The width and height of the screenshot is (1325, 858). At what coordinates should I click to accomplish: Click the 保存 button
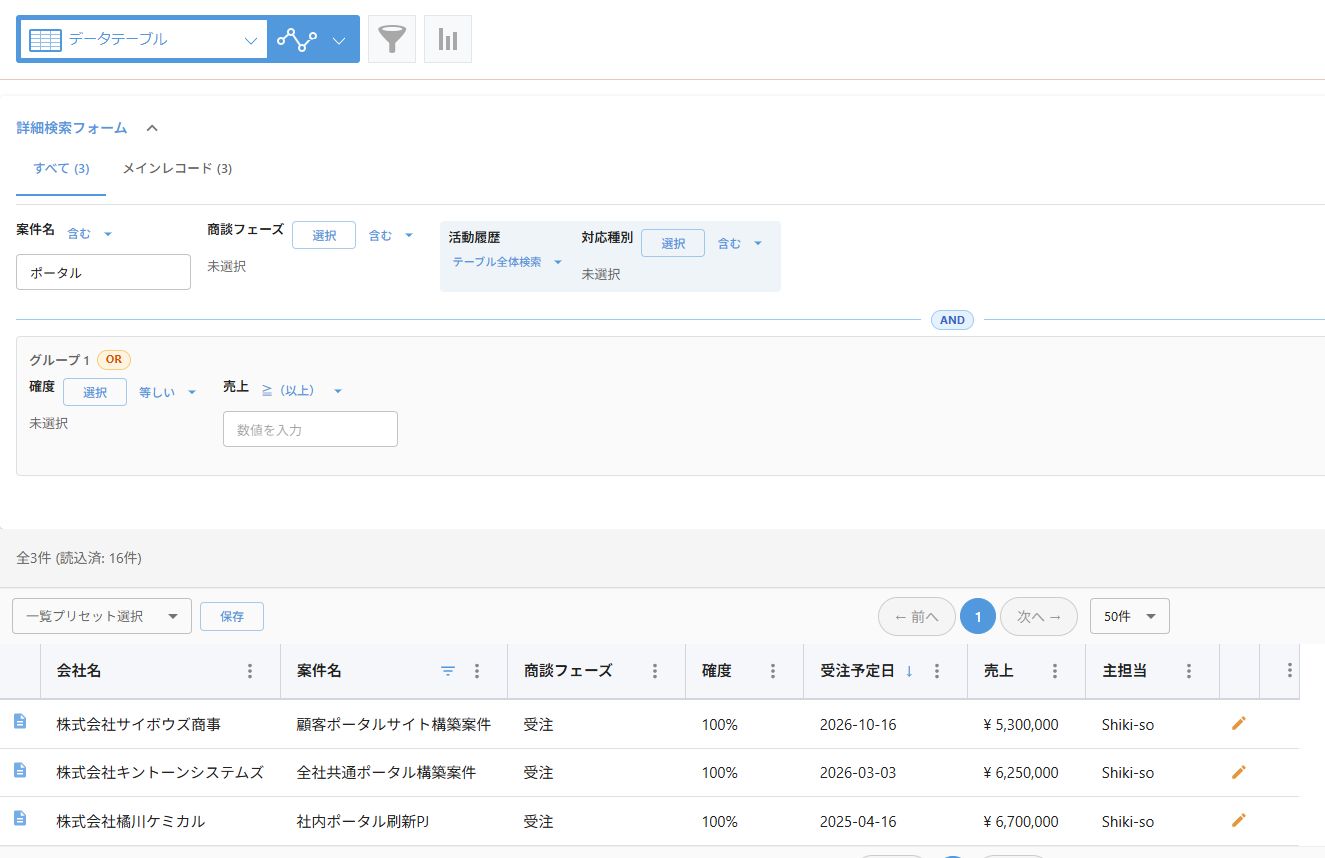point(231,616)
